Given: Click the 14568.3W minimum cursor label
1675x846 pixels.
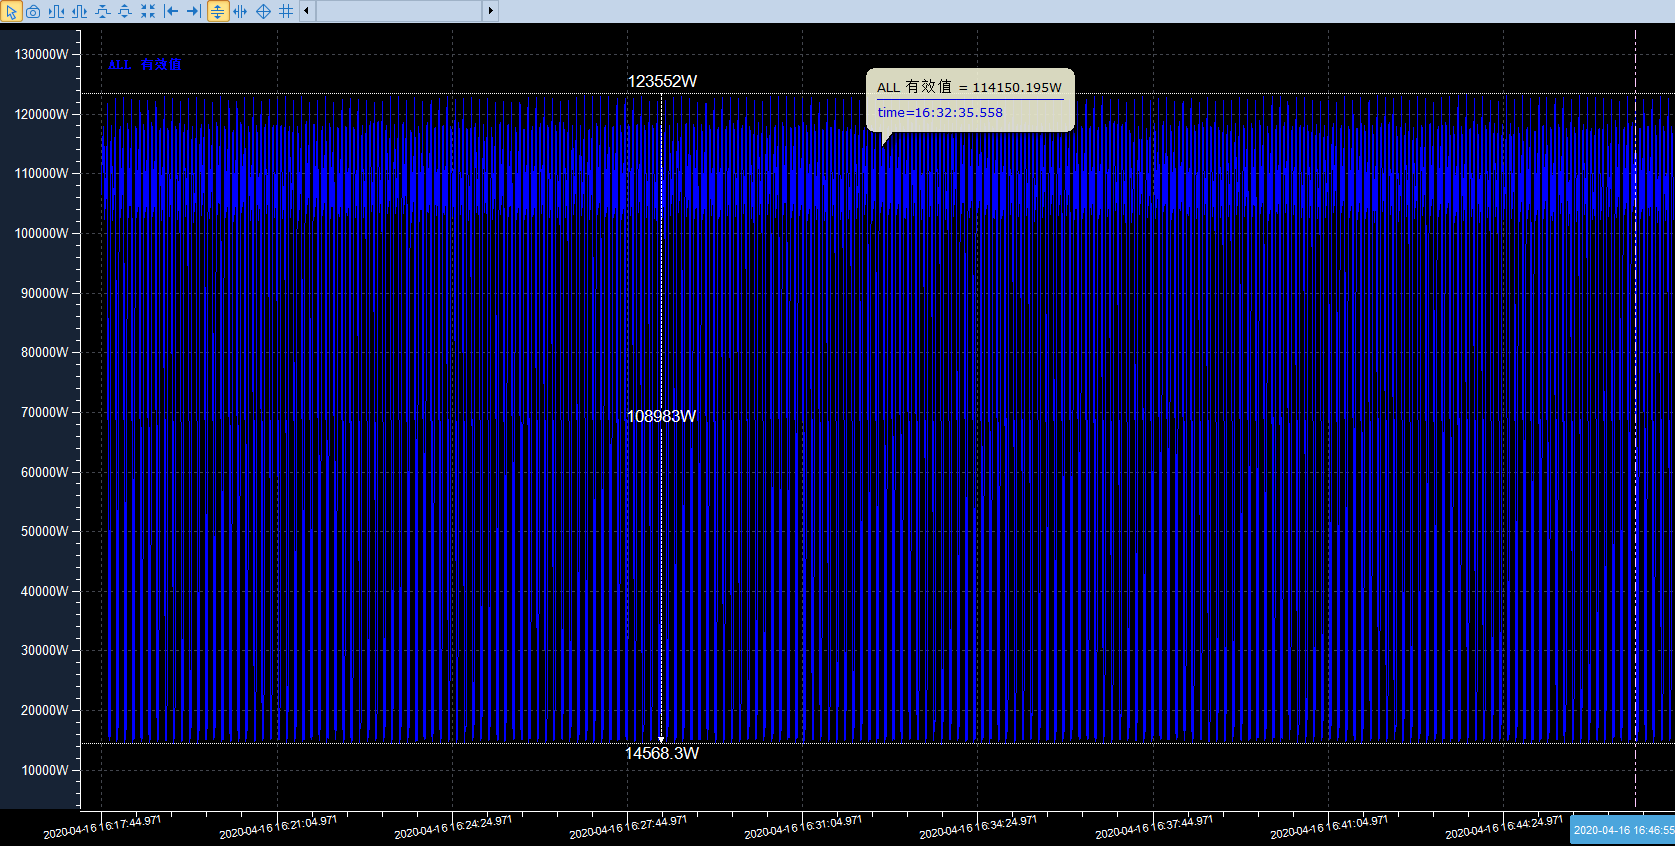Looking at the screenshot, I should tap(662, 753).
